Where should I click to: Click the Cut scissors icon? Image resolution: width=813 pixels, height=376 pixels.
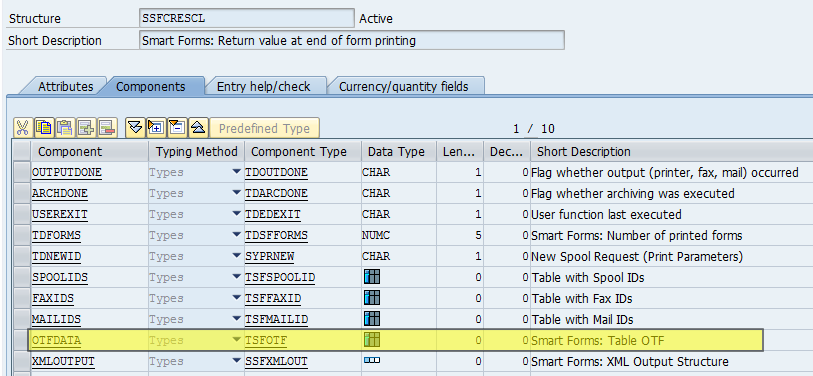coord(22,128)
